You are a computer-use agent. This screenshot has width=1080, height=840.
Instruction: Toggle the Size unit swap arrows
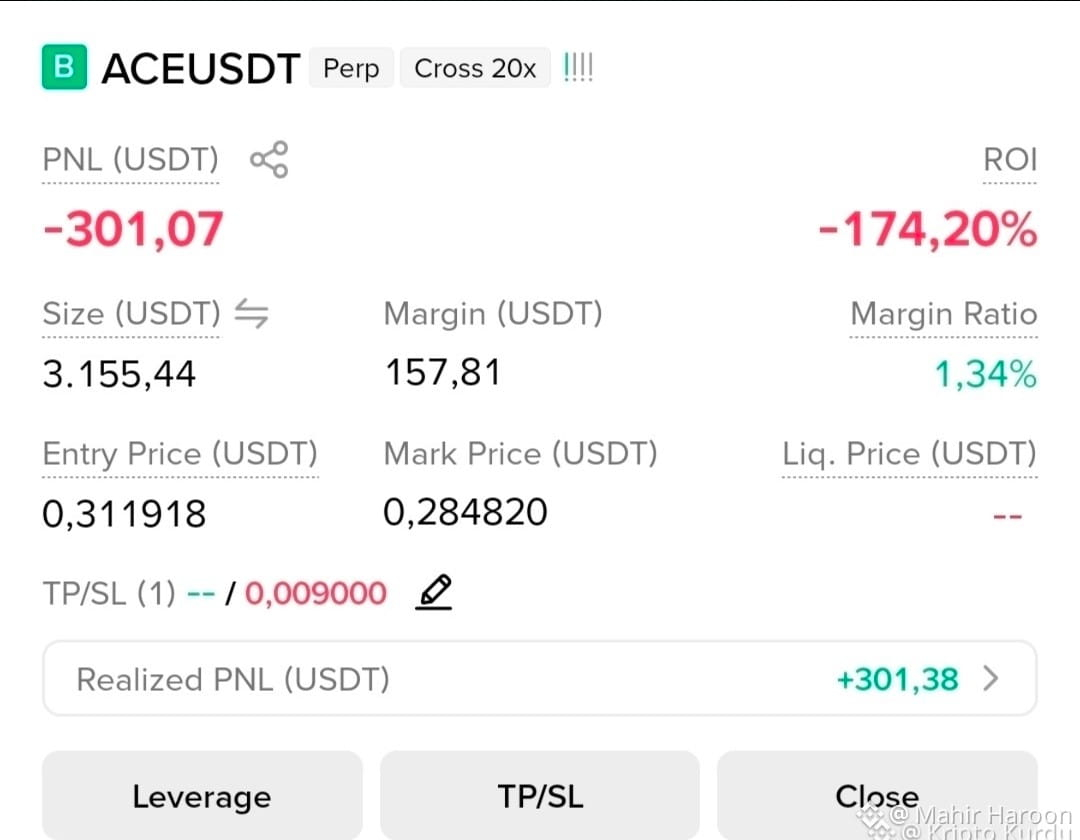(251, 313)
